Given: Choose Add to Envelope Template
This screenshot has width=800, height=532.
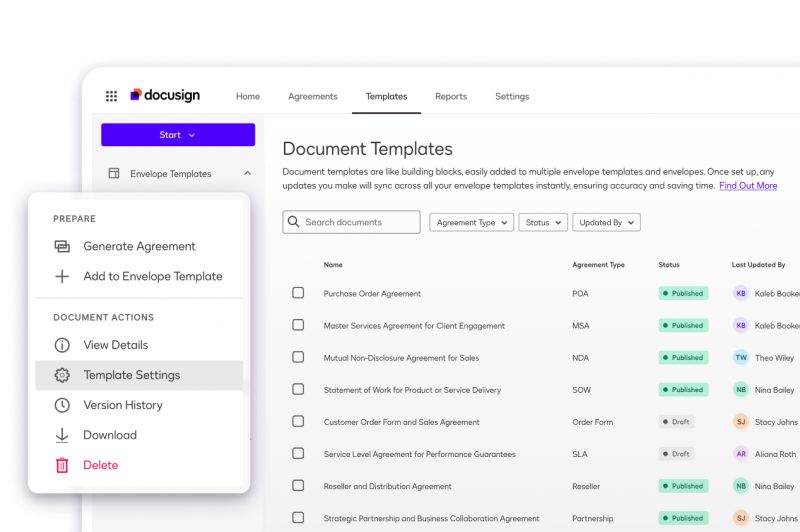Looking at the screenshot, I should tap(139, 276).
